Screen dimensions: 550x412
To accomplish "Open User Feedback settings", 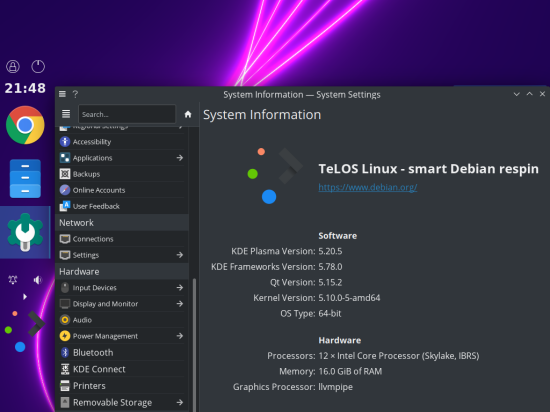I will pyautogui.click(x=122, y=206).
